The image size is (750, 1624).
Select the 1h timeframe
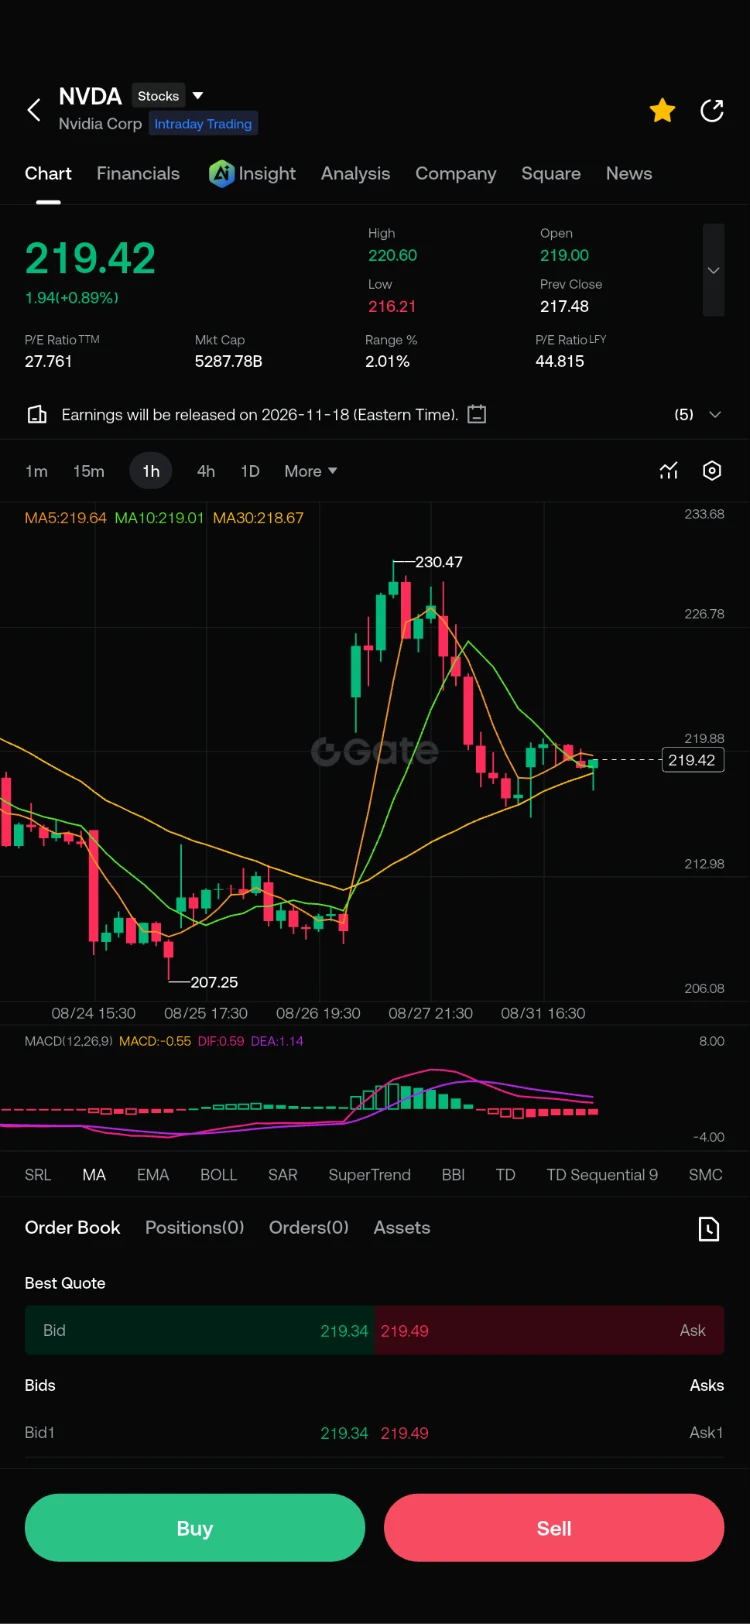pos(151,471)
